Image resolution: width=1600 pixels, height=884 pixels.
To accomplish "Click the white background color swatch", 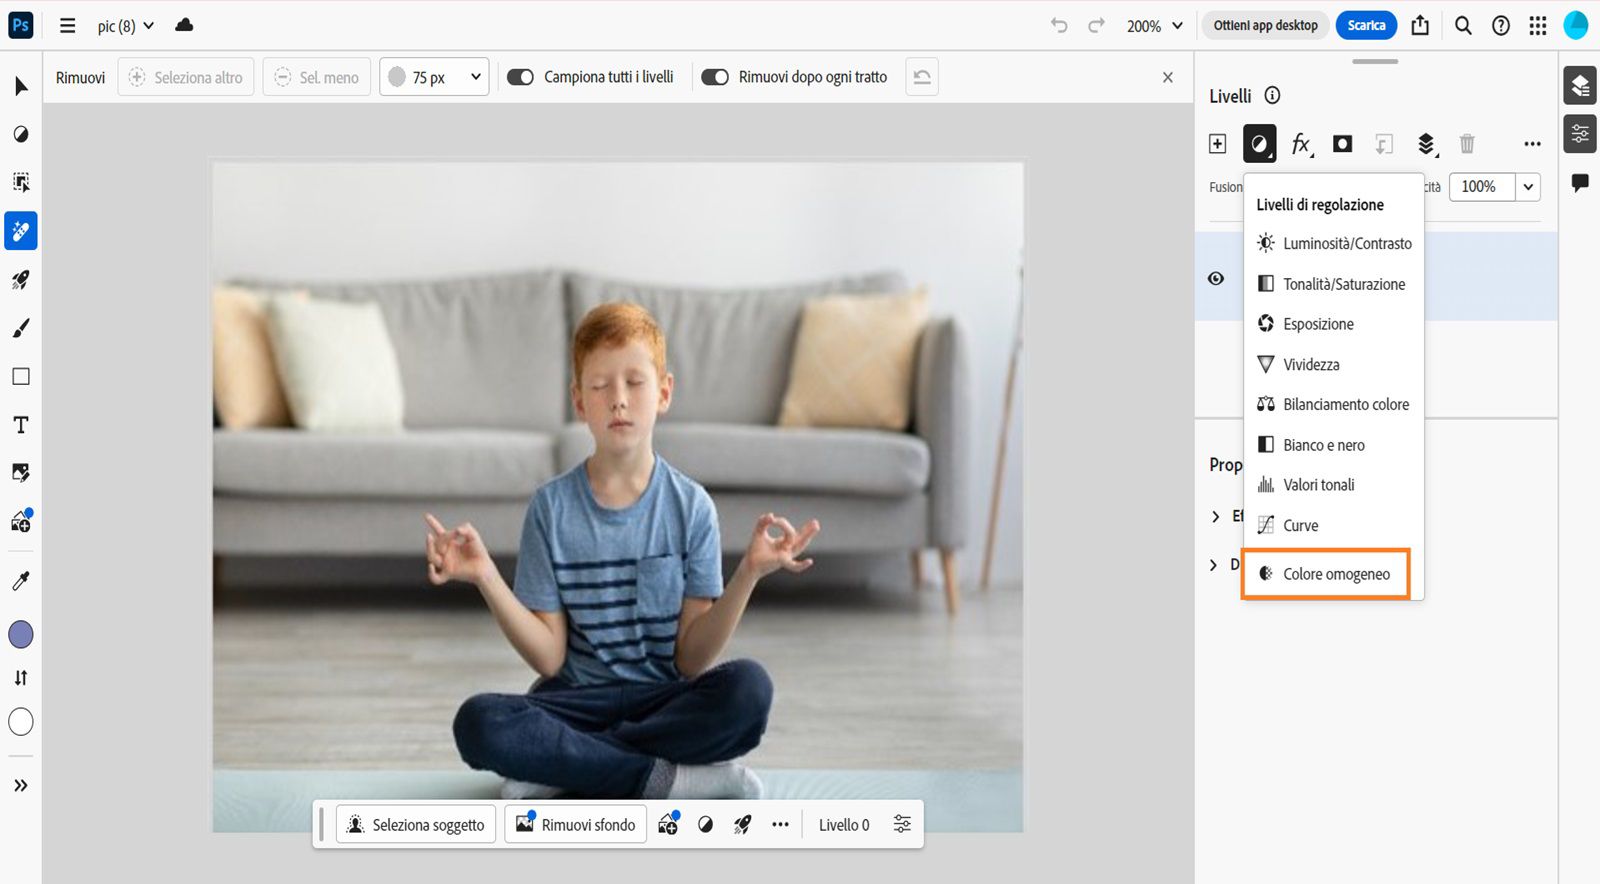I will point(21,722).
